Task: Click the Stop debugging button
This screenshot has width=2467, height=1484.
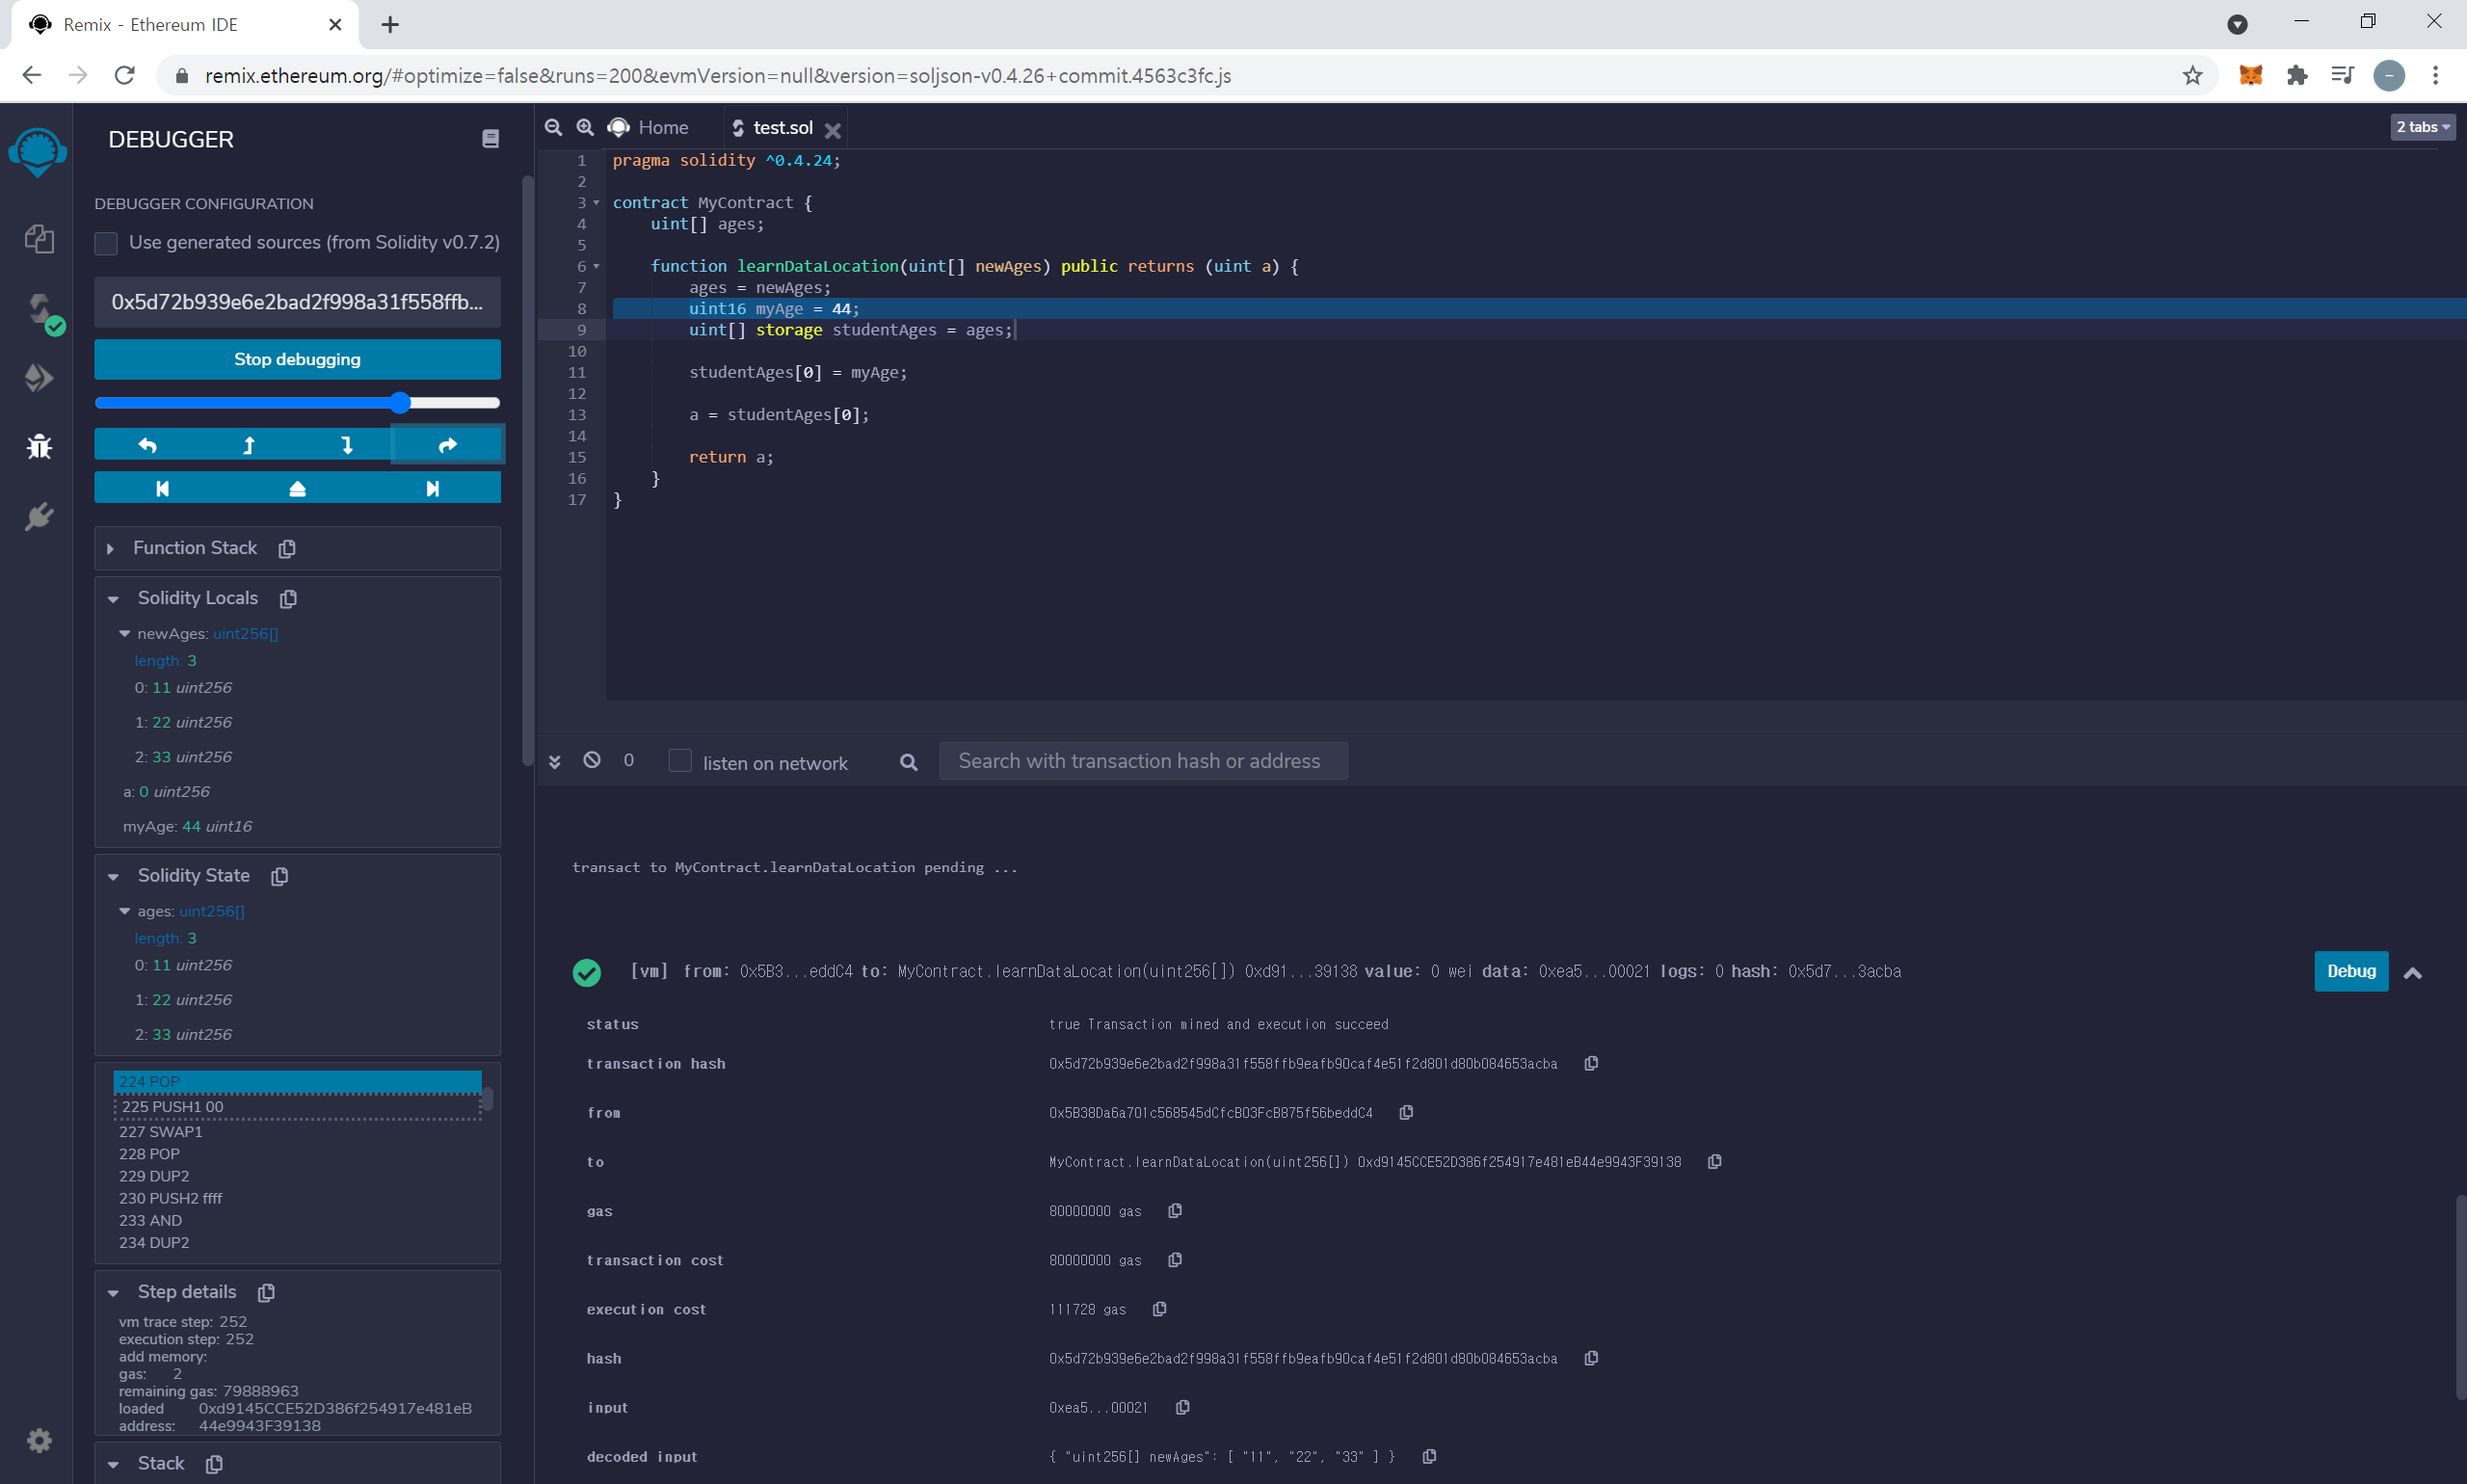Action: 297,359
